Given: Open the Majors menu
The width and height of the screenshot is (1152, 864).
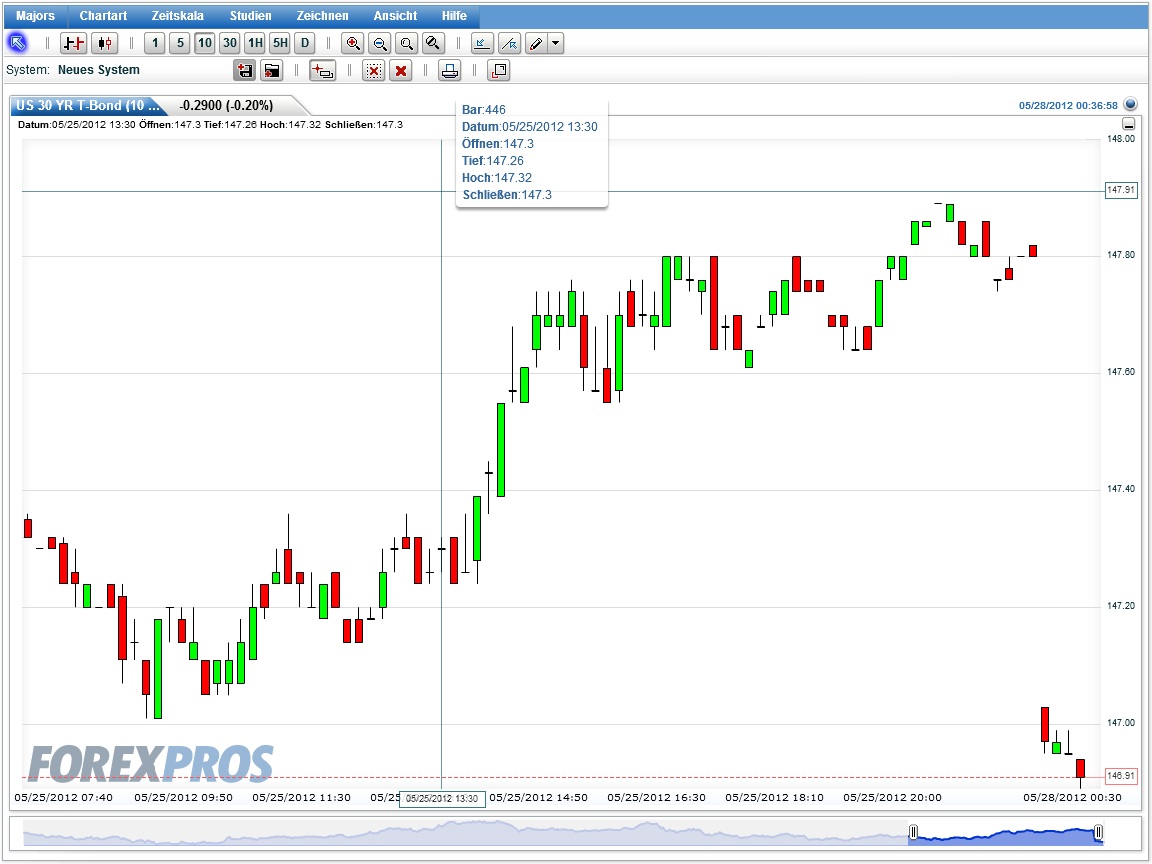Looking at the screenshot, I should (x=35, y=15).
